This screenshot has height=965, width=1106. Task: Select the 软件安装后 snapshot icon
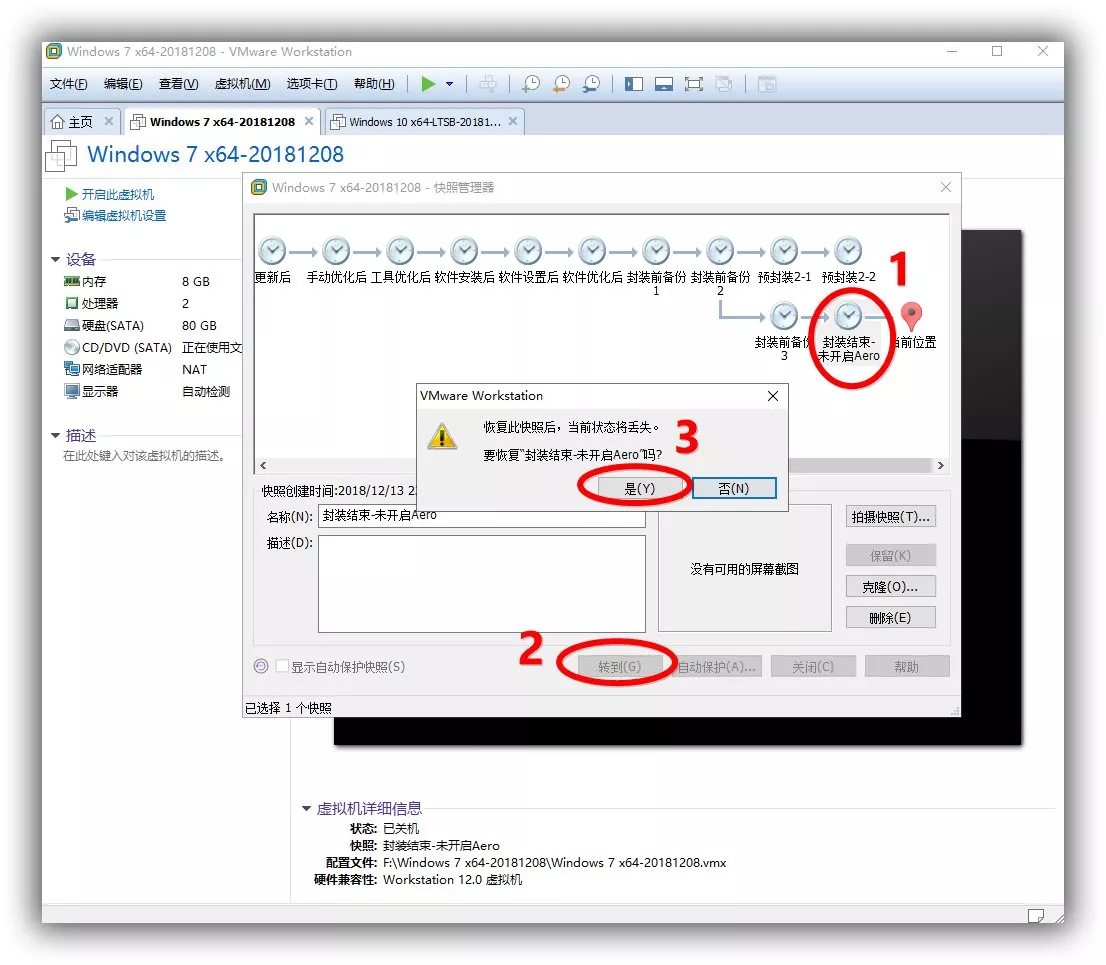click(464, 251)
